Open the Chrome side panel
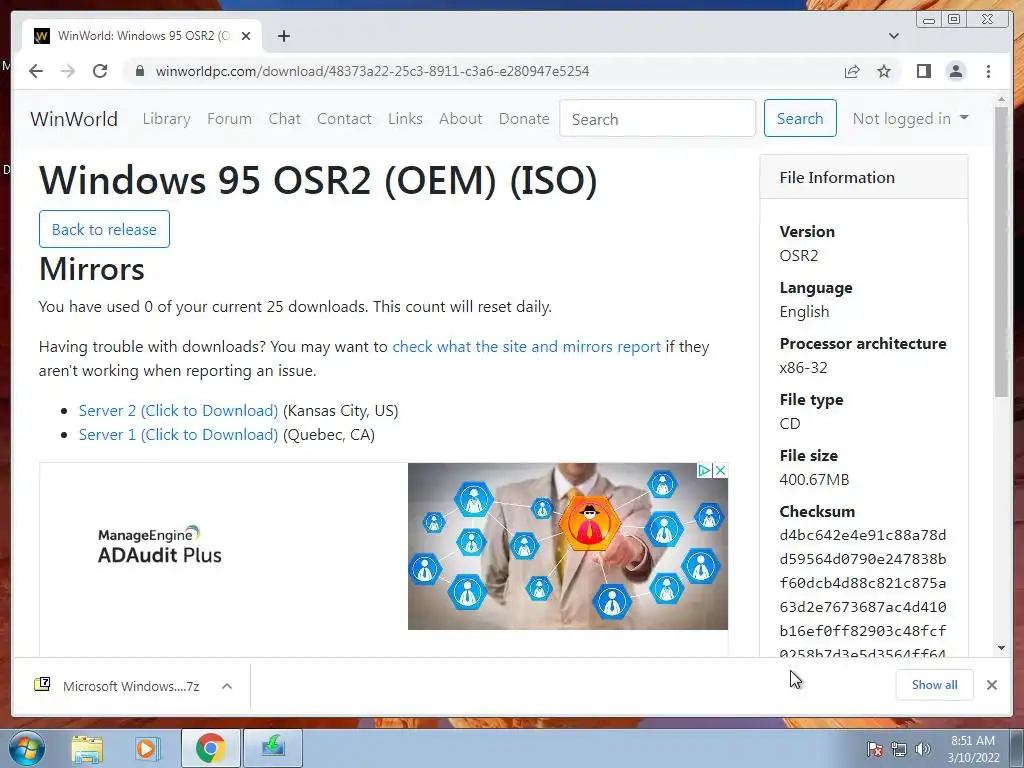The height and width of the screenshot is (768, 1024). pos(923,71)
